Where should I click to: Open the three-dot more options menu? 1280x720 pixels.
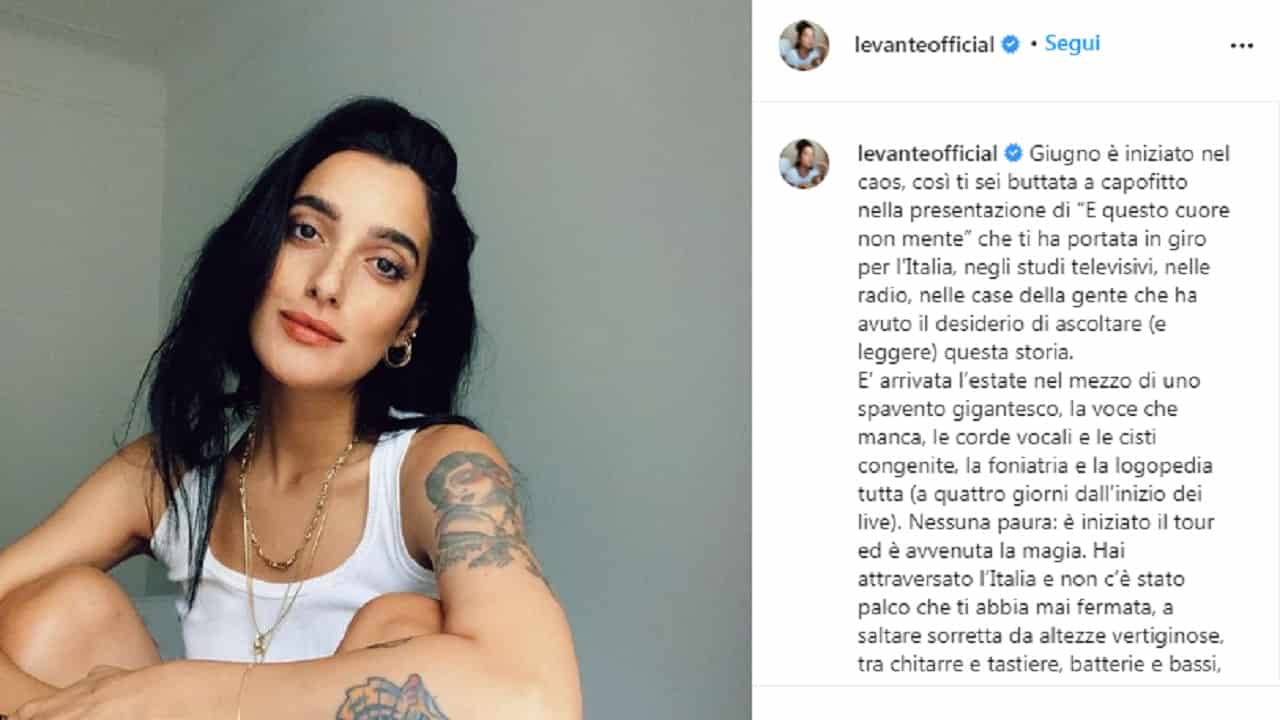tap(1241, 45)
